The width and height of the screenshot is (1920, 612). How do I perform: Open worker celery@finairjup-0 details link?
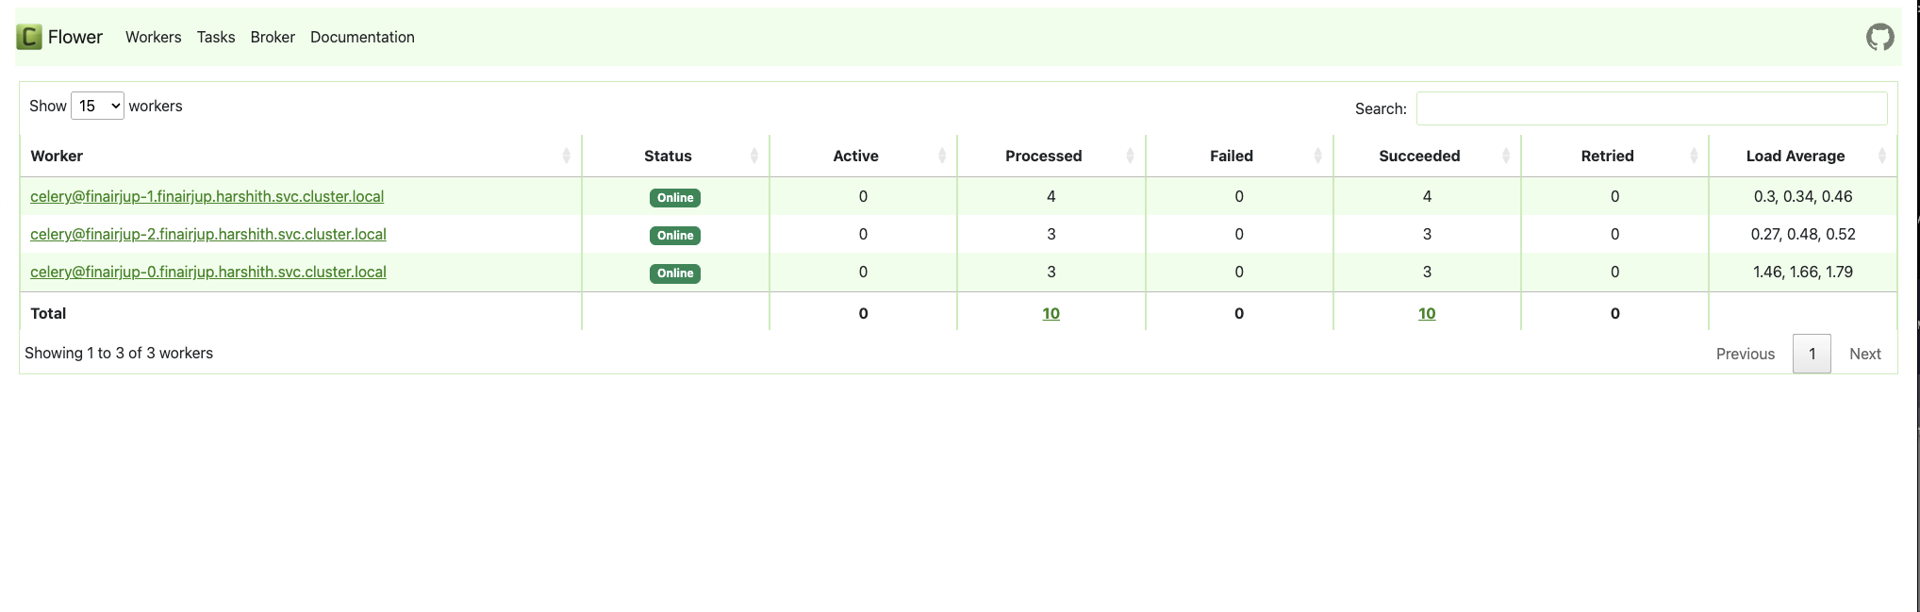tap(208, 272)
